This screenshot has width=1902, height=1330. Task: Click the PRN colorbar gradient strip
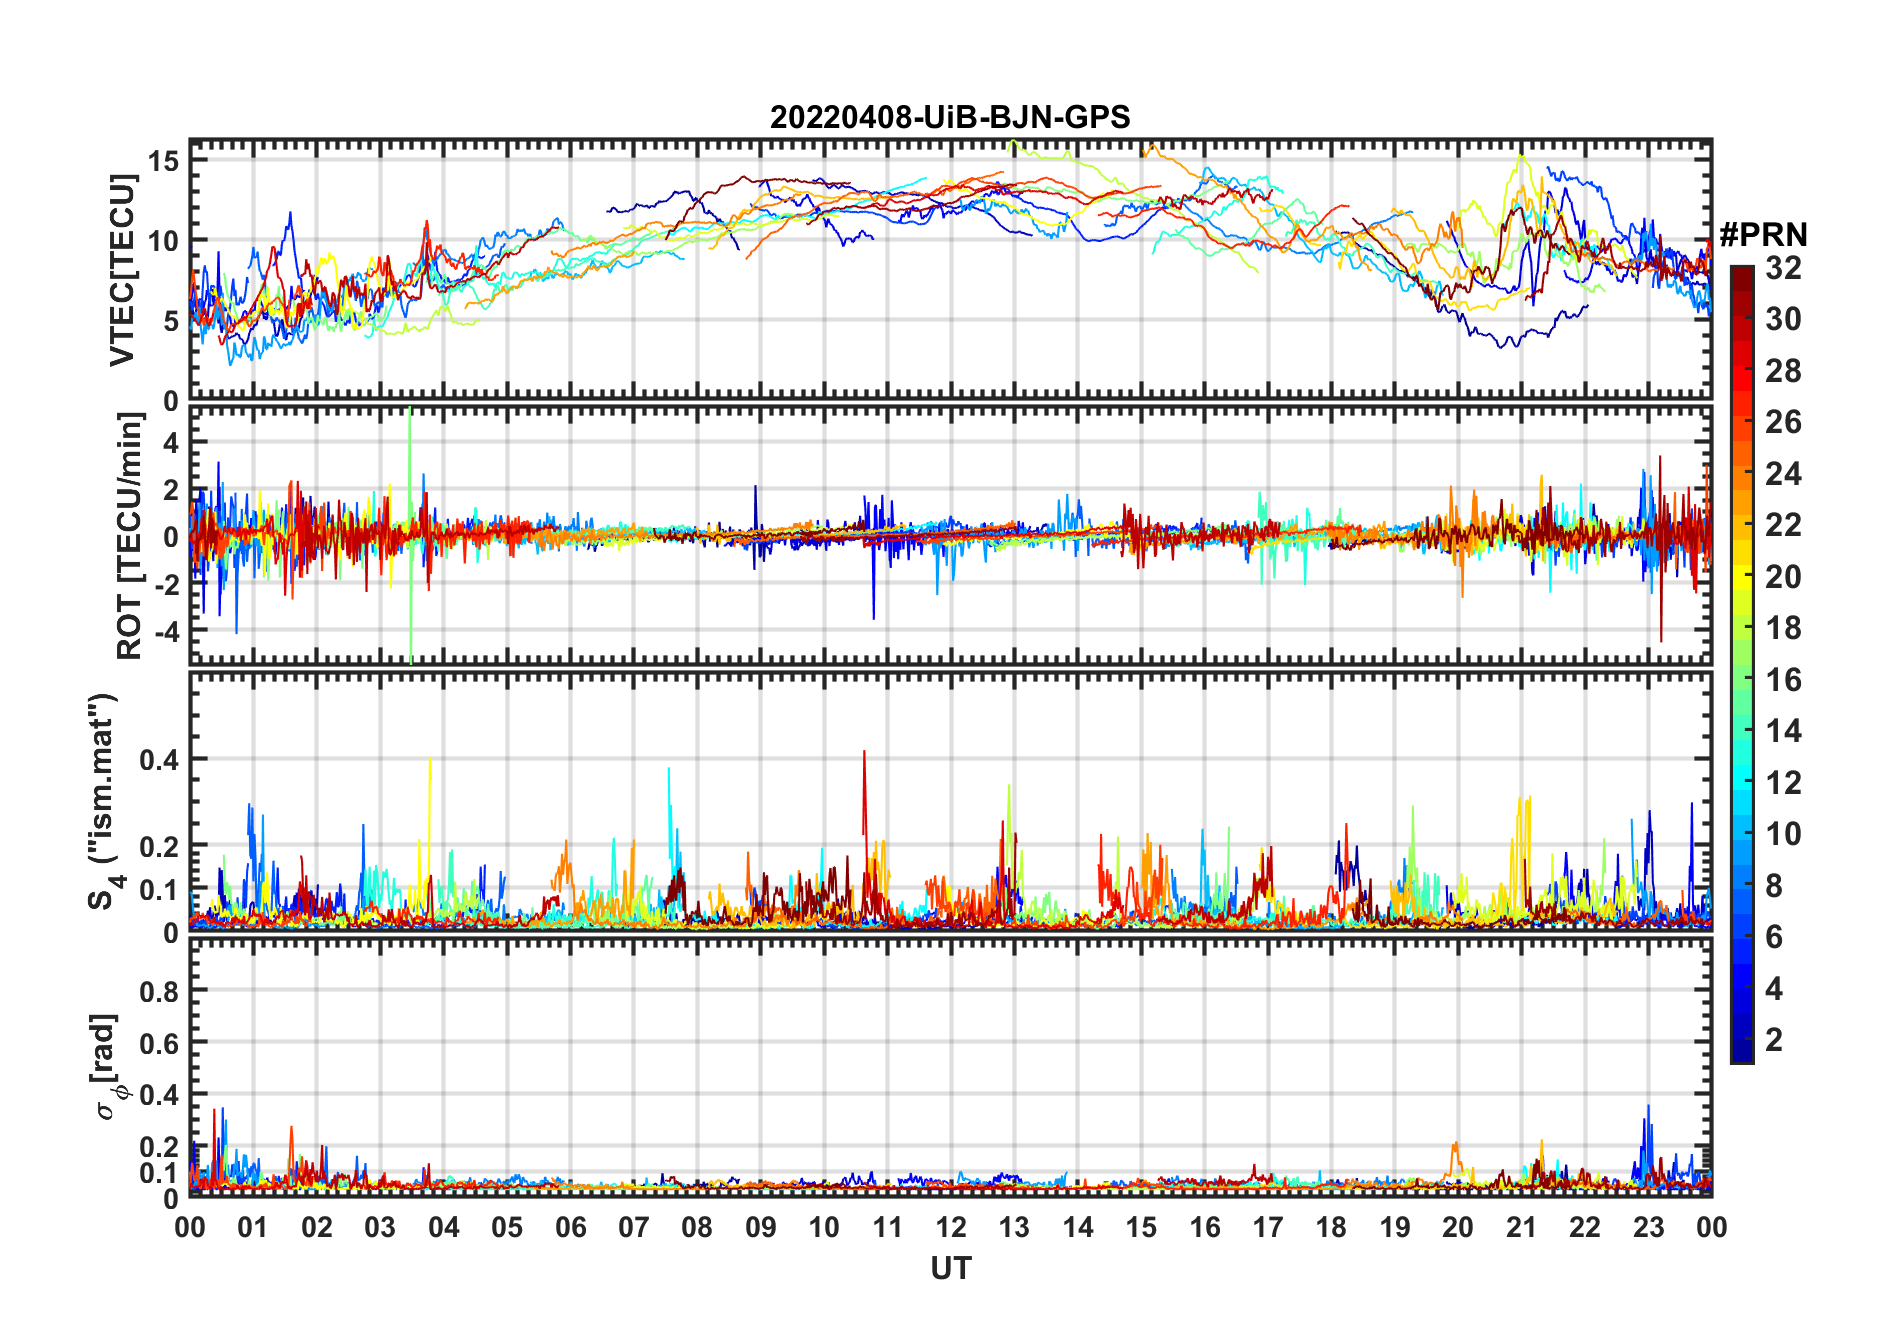click(x=1742, y=664)
